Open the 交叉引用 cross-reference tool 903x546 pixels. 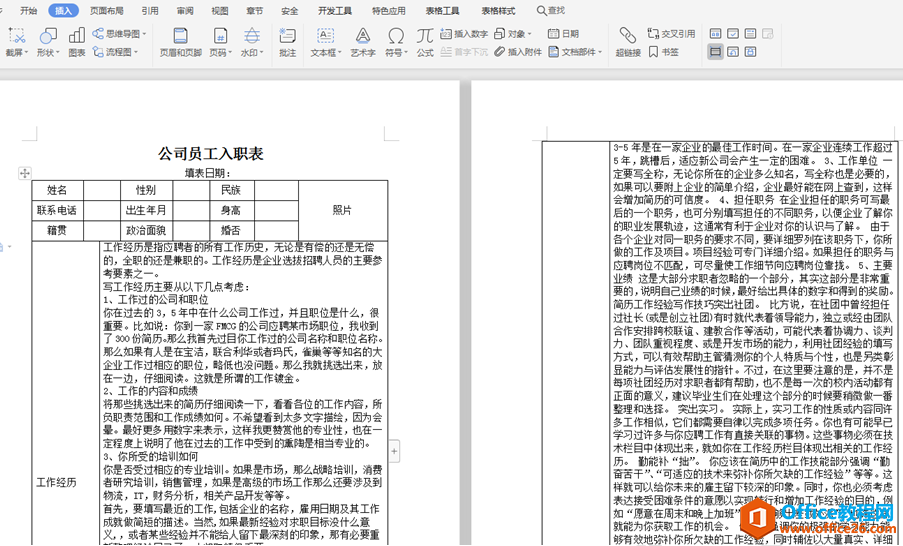point(671,33)
